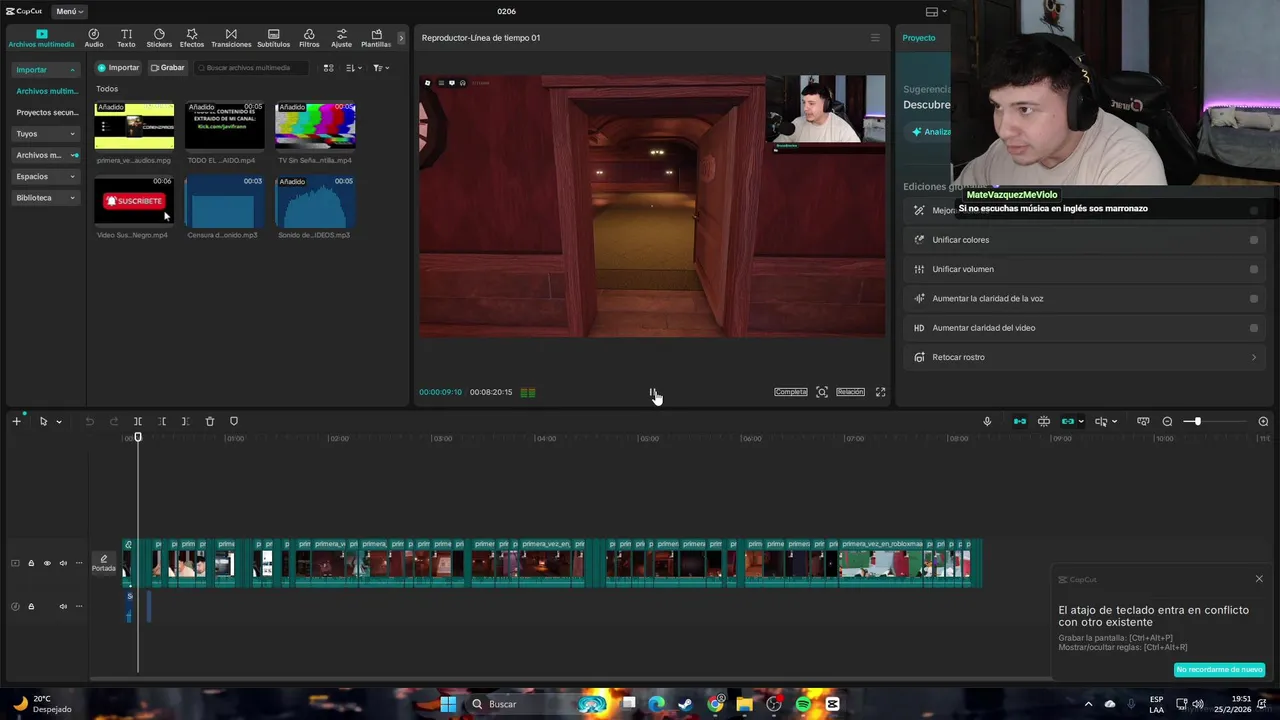This screenshot has width=1280, height=720.
Task: Hide the main video track
Action: (47, 563)
